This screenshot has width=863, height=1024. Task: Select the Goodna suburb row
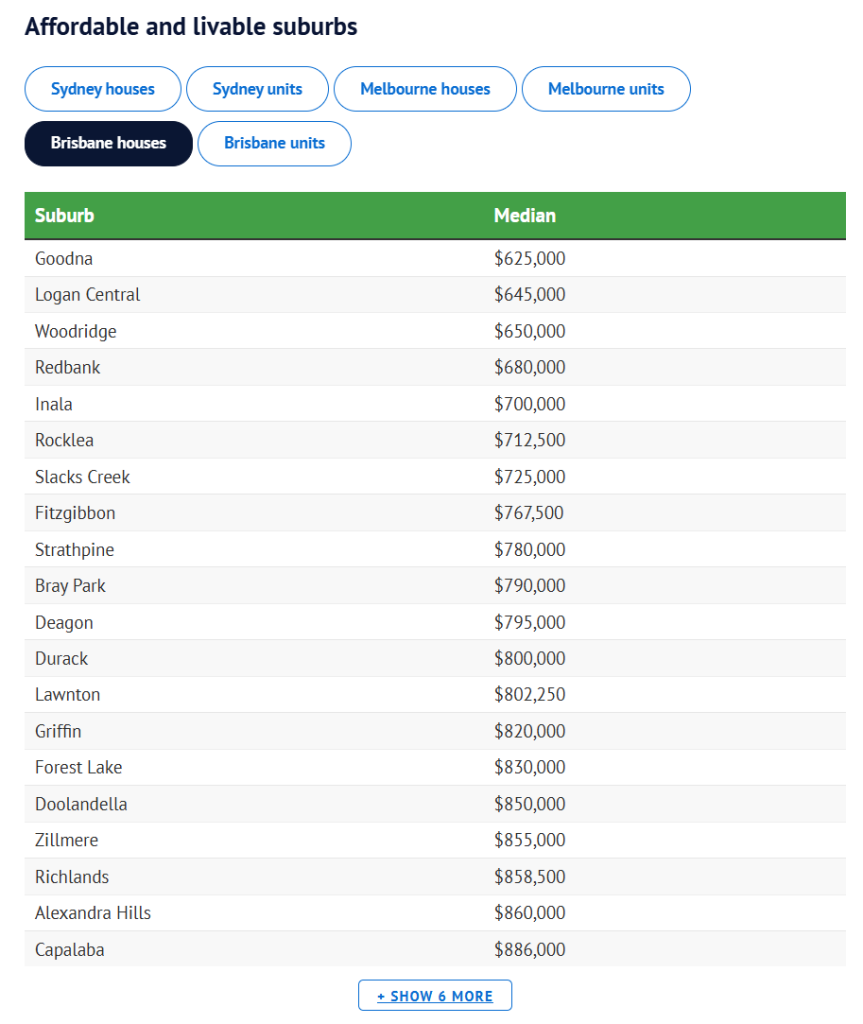[435, 259]
